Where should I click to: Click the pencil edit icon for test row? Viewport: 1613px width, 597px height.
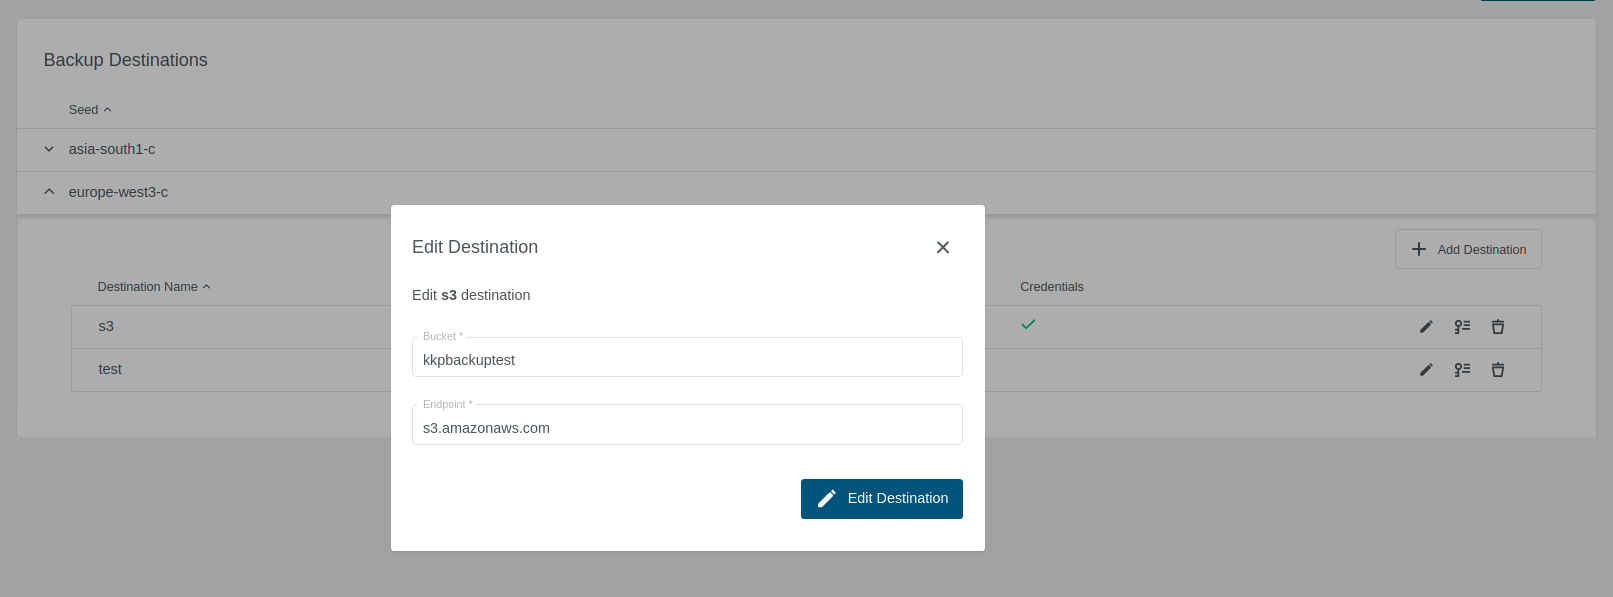pos(1426,370)
